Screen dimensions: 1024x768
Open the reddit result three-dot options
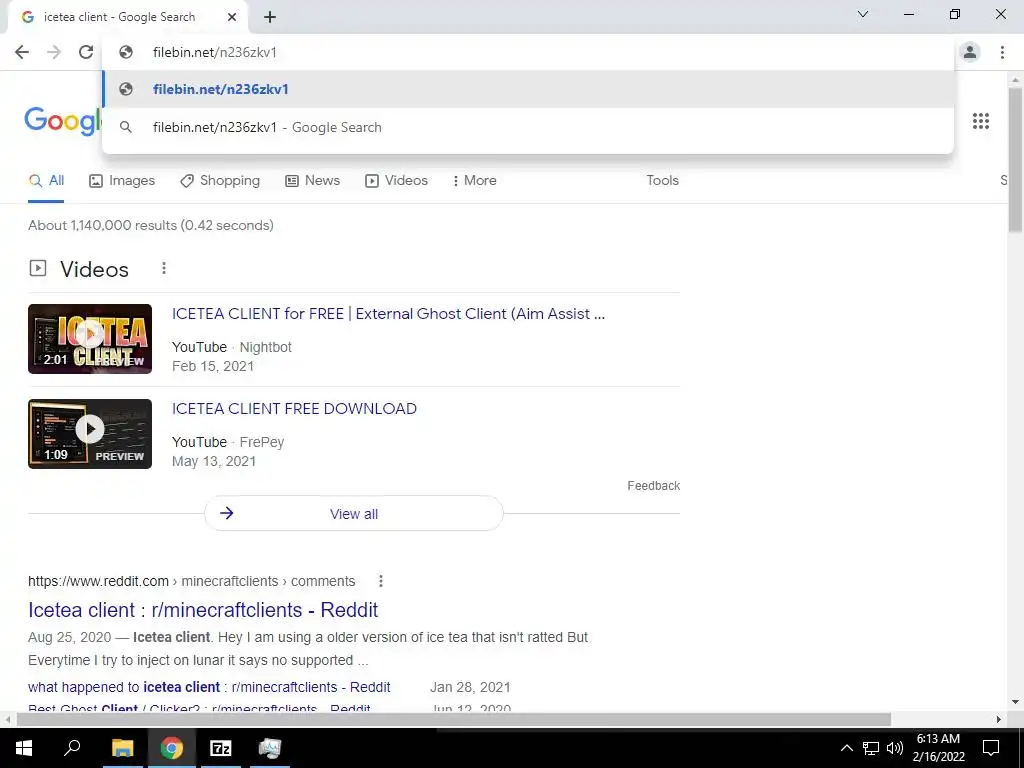[x=381, y=581]
